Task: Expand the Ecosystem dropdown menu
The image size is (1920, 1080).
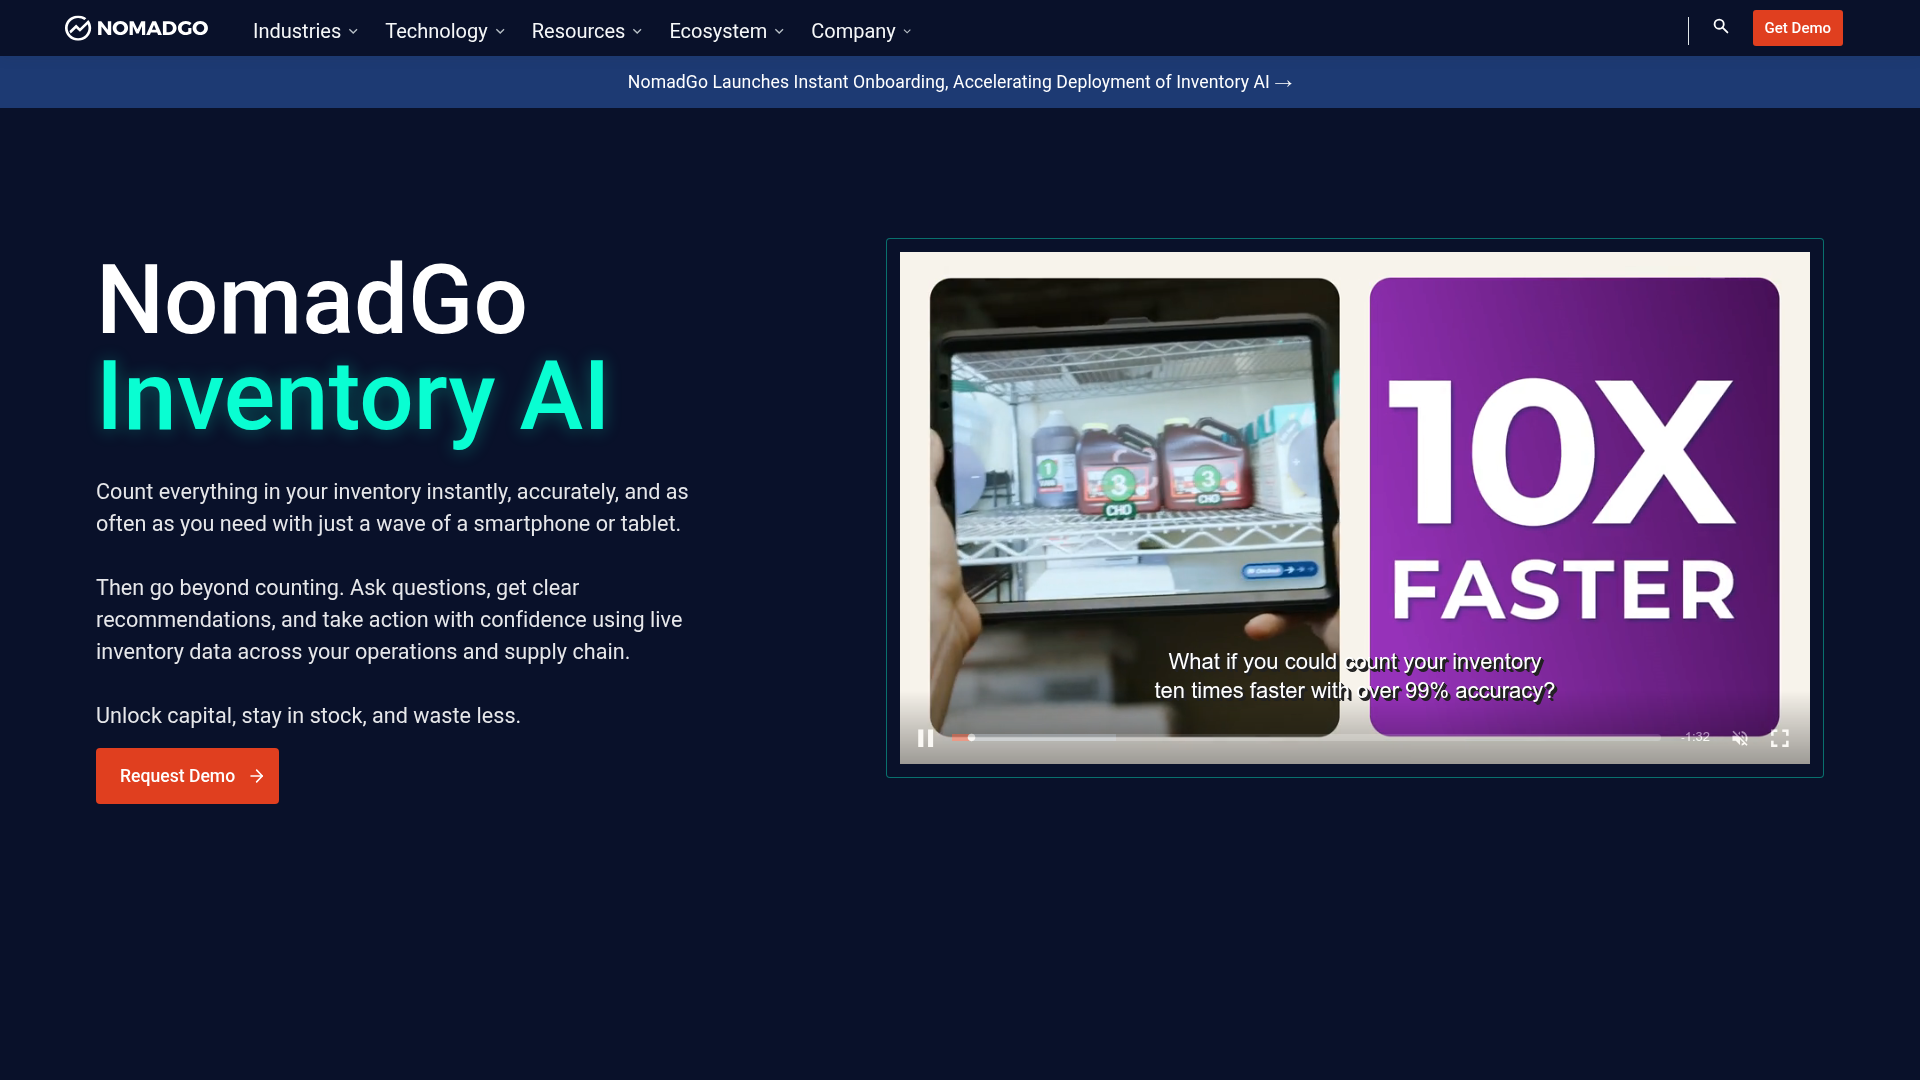Action: [727, 31]
